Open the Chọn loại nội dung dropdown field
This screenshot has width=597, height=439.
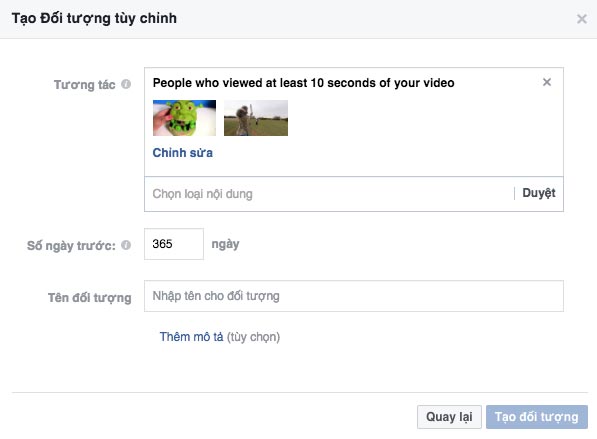pyautogui.click(x=329, y=194)
